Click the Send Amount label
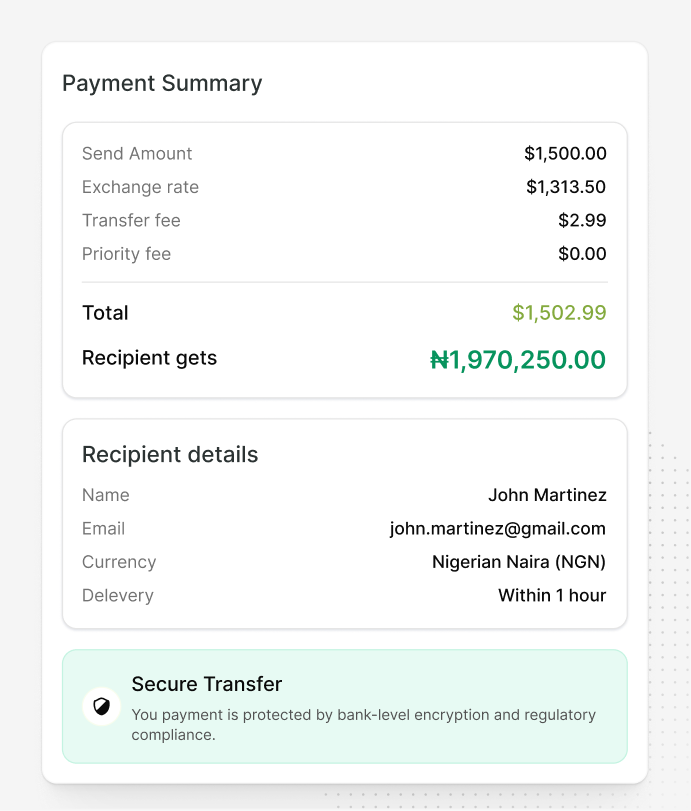Image resolution: width=691 pixels, height=811 pixels. (137, 154)
